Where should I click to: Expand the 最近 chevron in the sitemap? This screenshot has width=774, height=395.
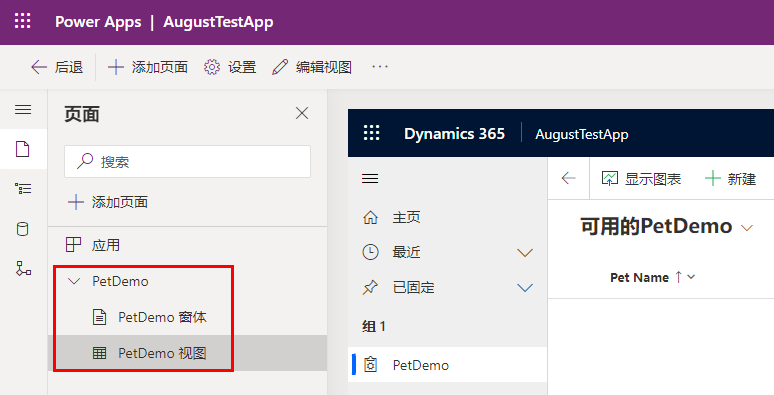(525, 253)
